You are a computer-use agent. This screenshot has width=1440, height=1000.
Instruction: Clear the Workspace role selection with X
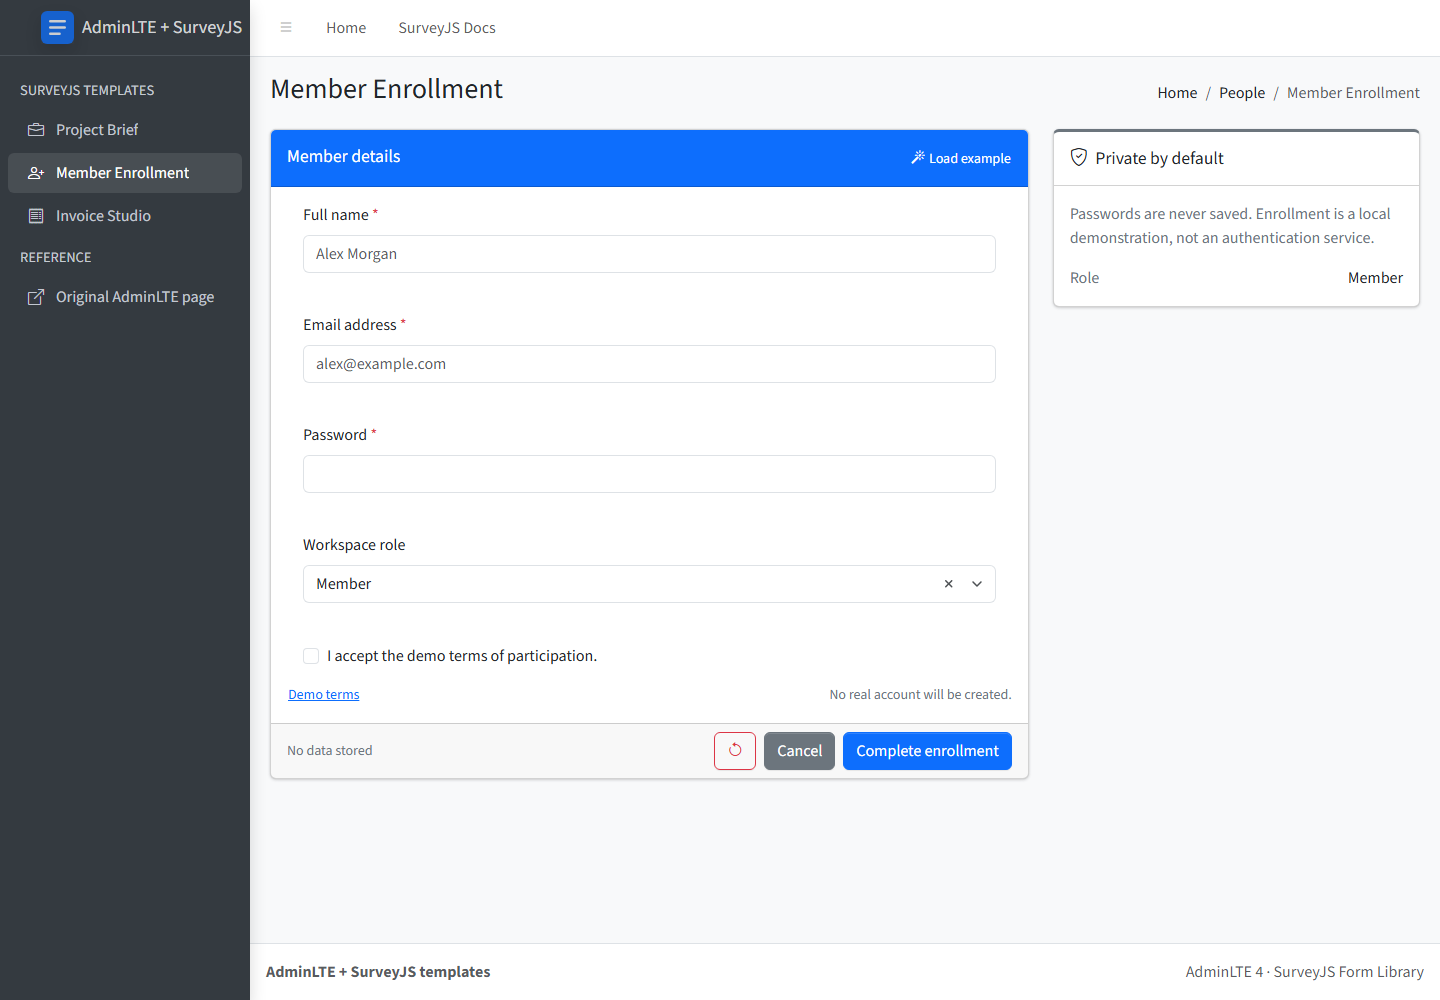(x=949, y=584)
